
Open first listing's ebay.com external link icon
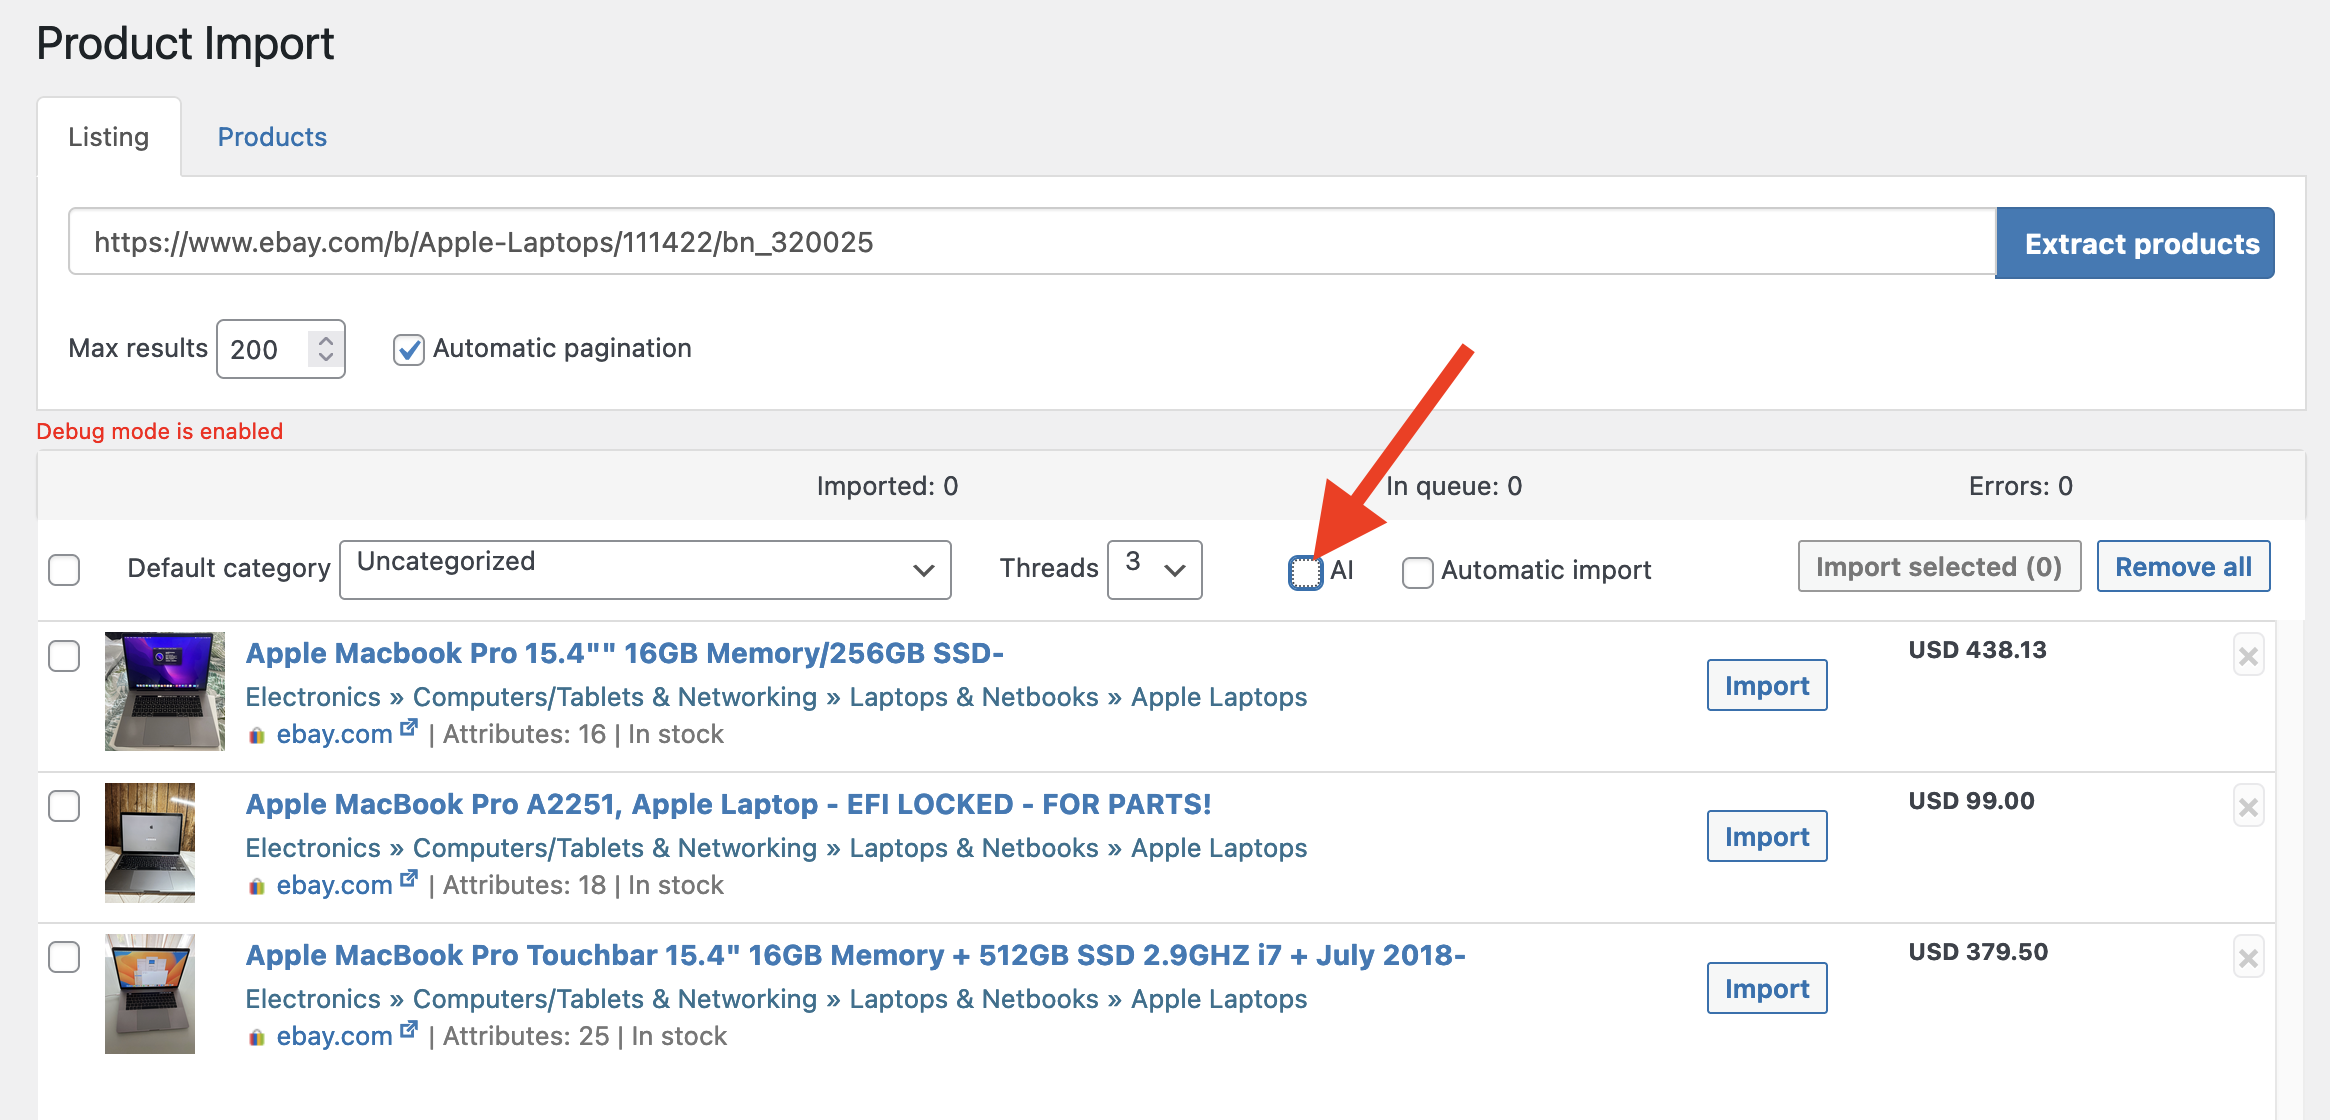(408, 729)
